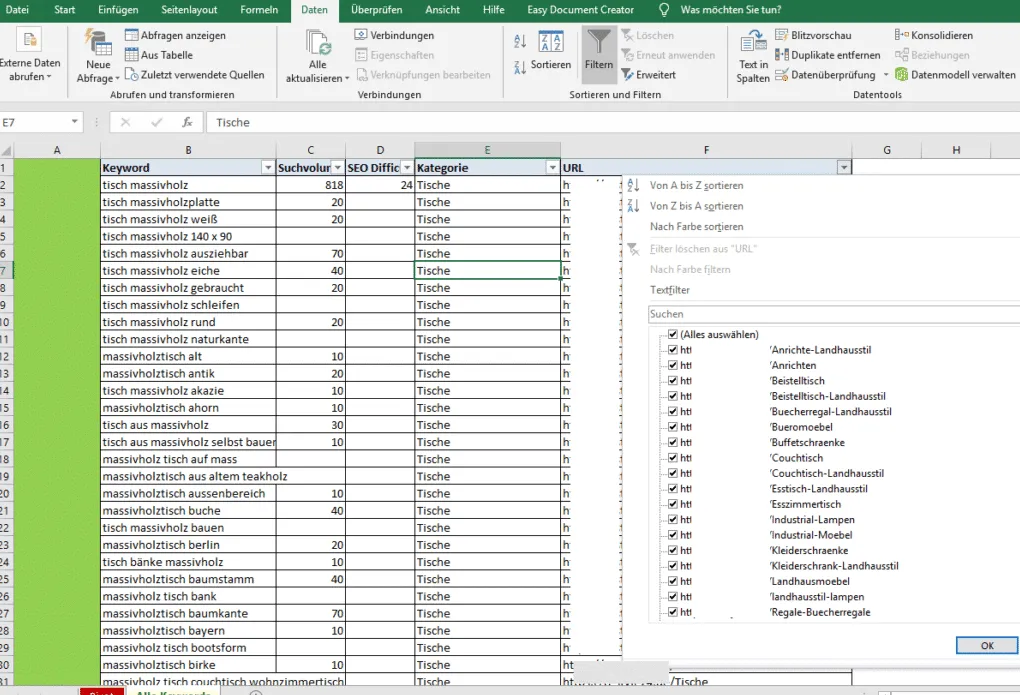Select column E header
This screenshot has height=695, width=1020.
click(x=487, y=150)
